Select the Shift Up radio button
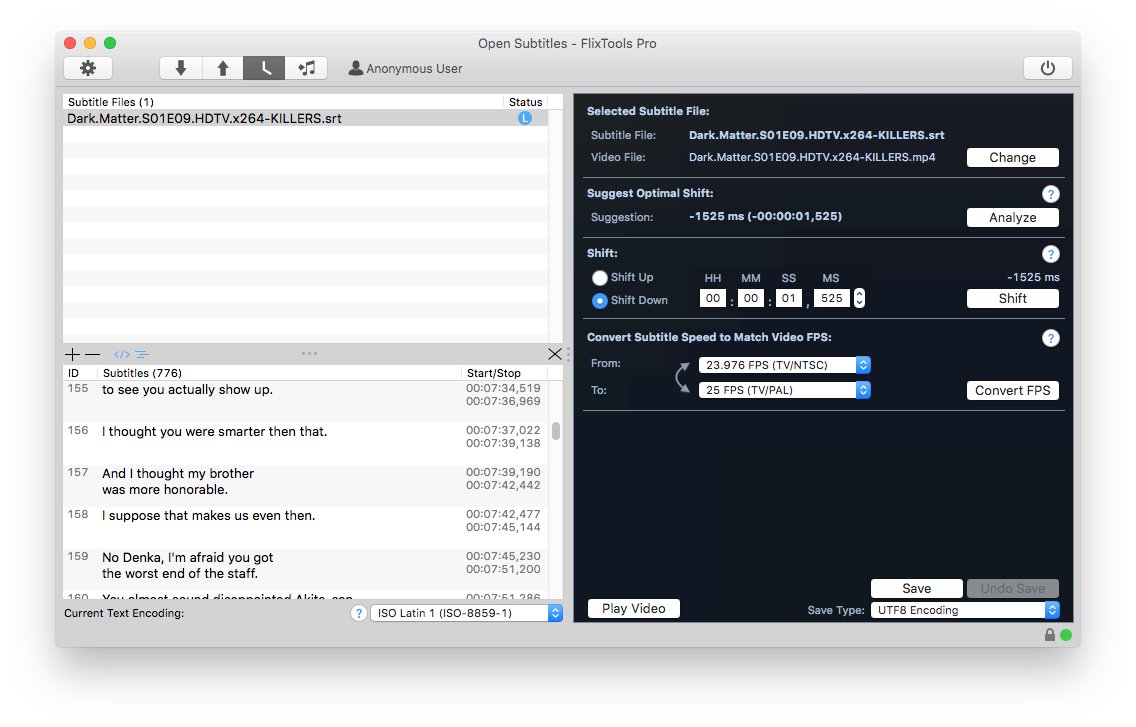 [599, 278]
